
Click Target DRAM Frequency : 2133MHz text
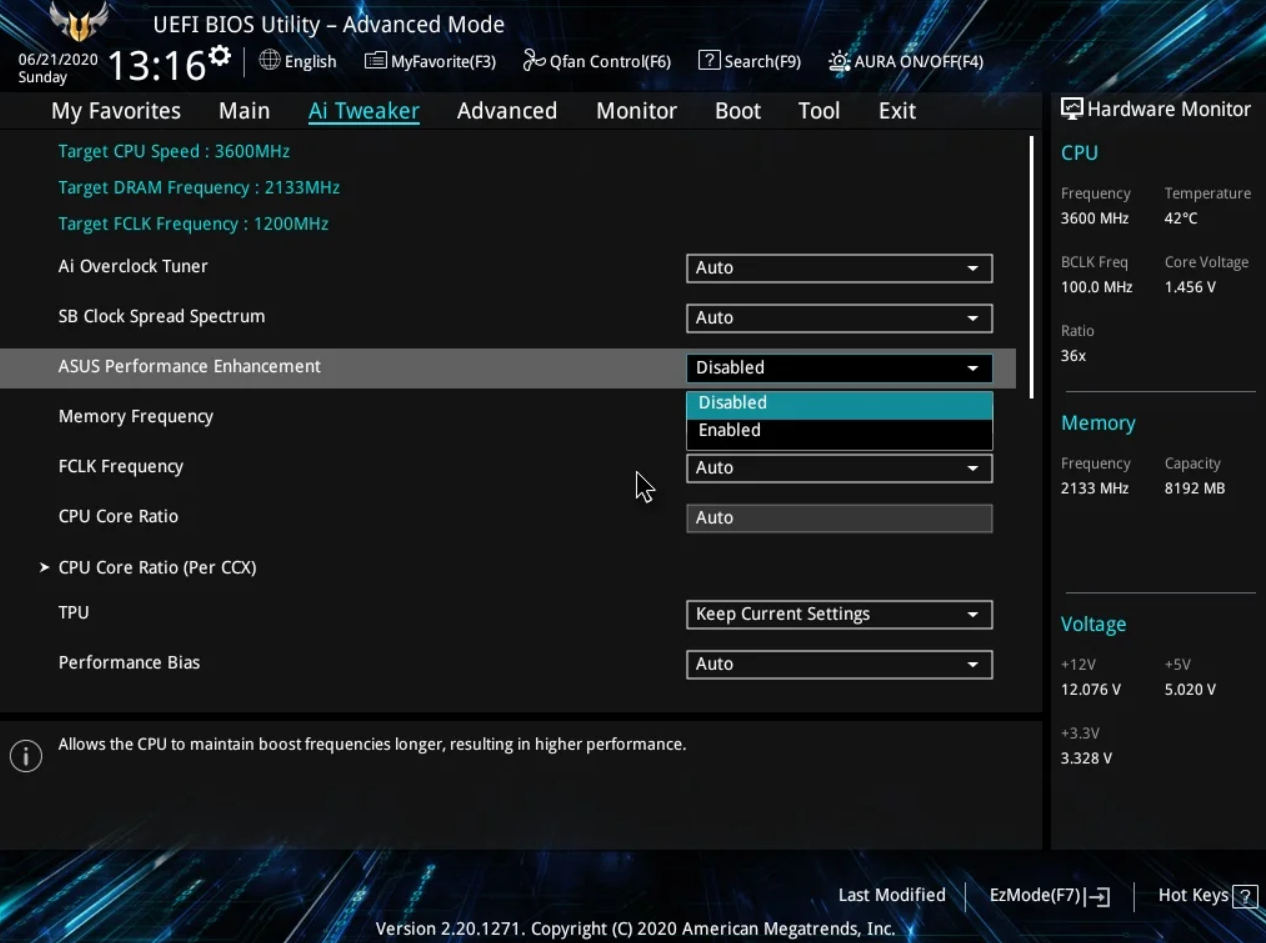click(199, 188)
